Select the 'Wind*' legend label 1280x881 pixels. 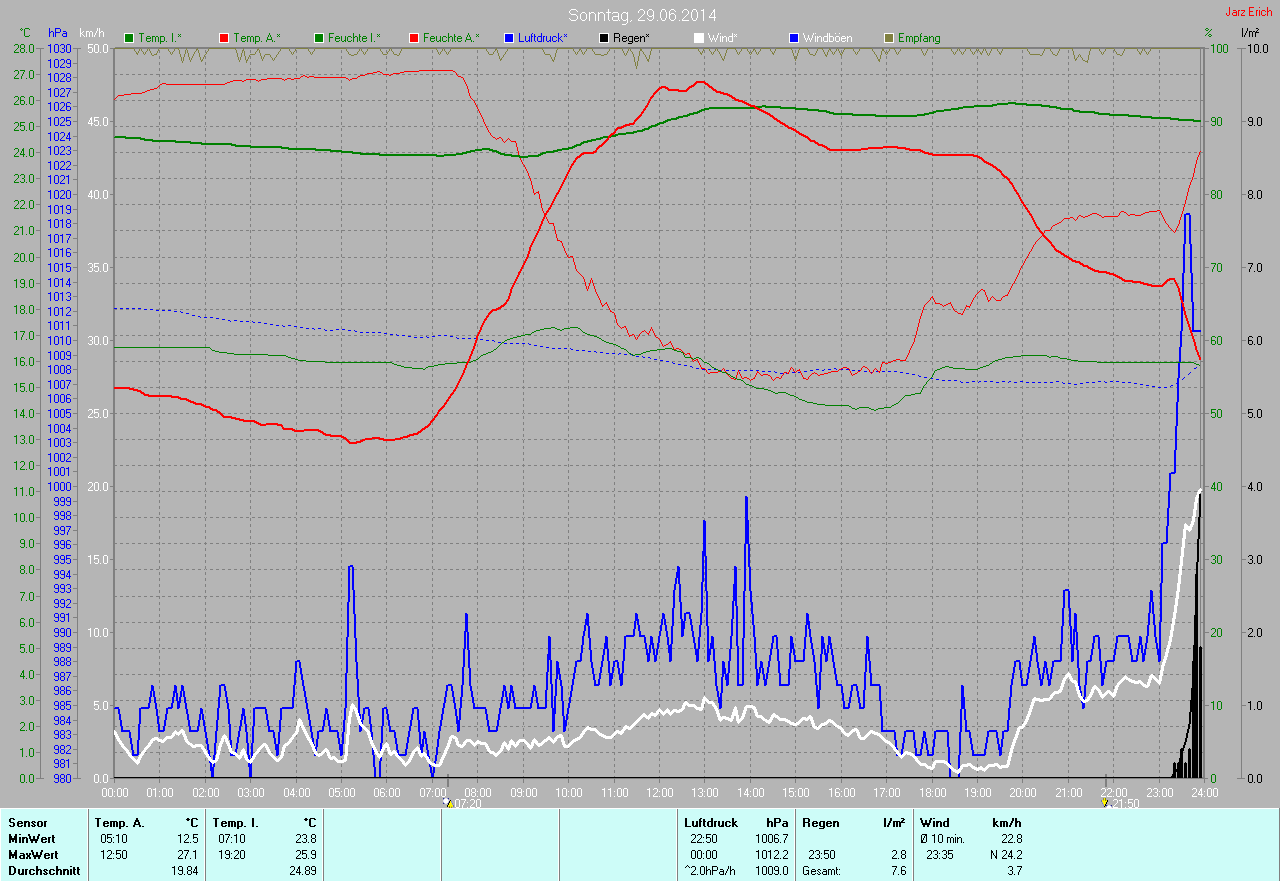tap(723, 38)
